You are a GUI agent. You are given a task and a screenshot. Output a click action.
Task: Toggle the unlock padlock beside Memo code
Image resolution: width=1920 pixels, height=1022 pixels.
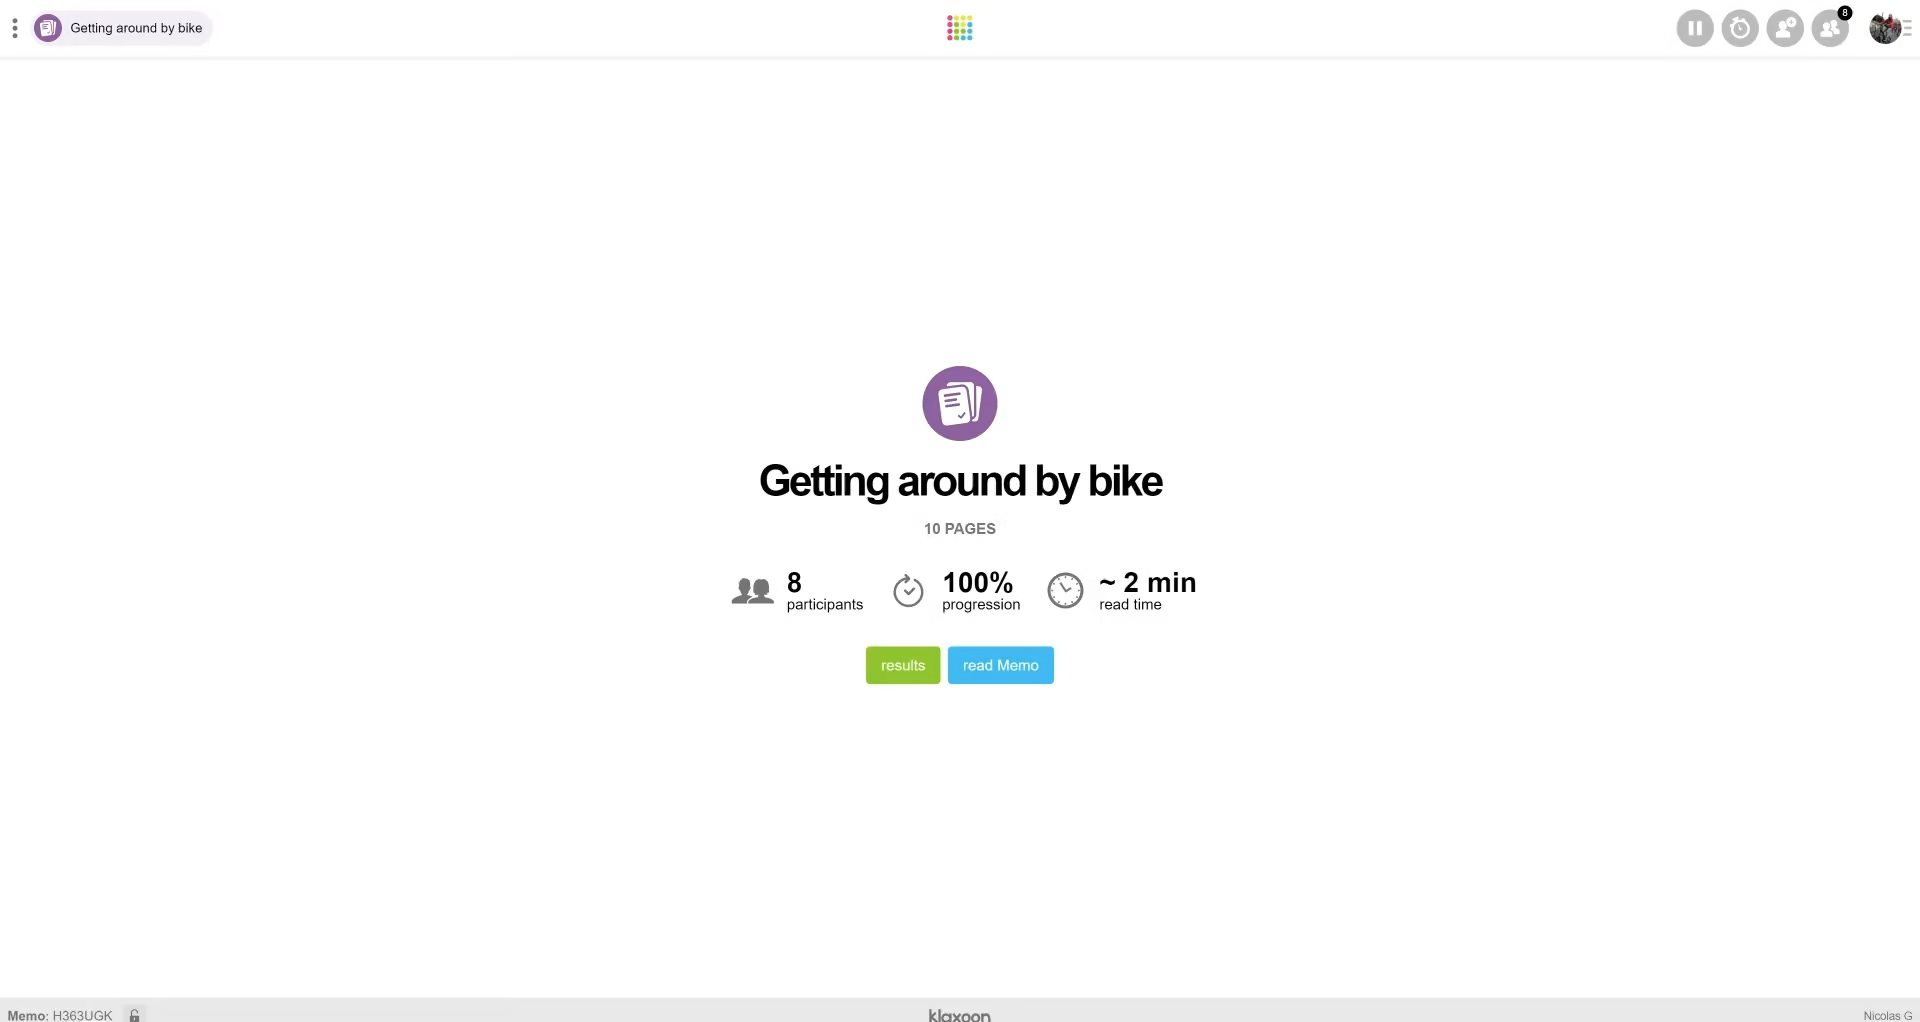[135, 1014]
